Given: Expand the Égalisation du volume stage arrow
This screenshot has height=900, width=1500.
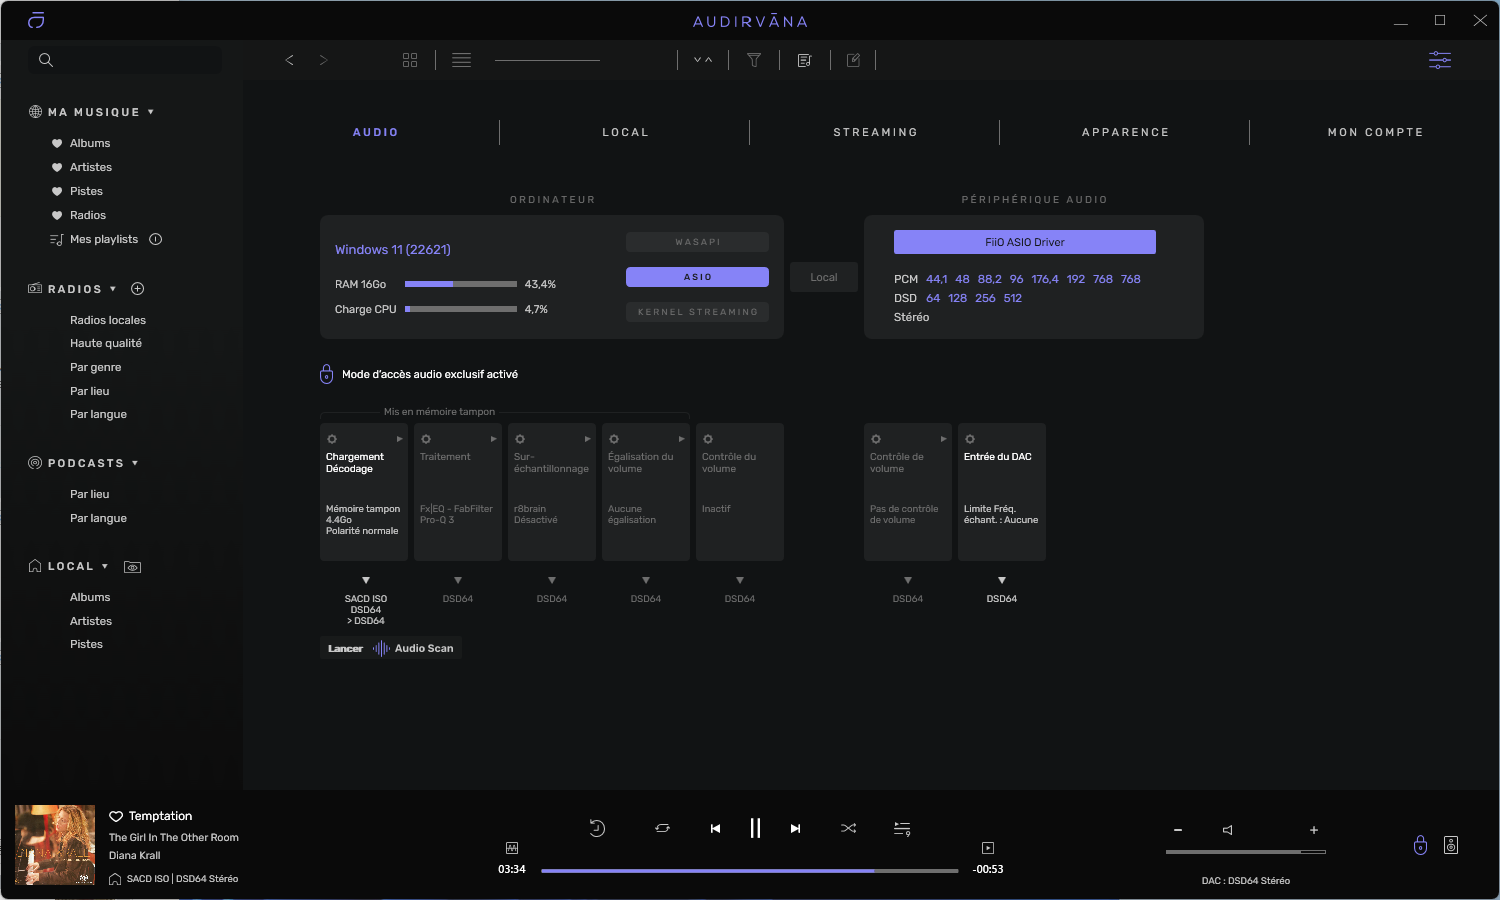Looking at the screenshot, I should [682, 439].
